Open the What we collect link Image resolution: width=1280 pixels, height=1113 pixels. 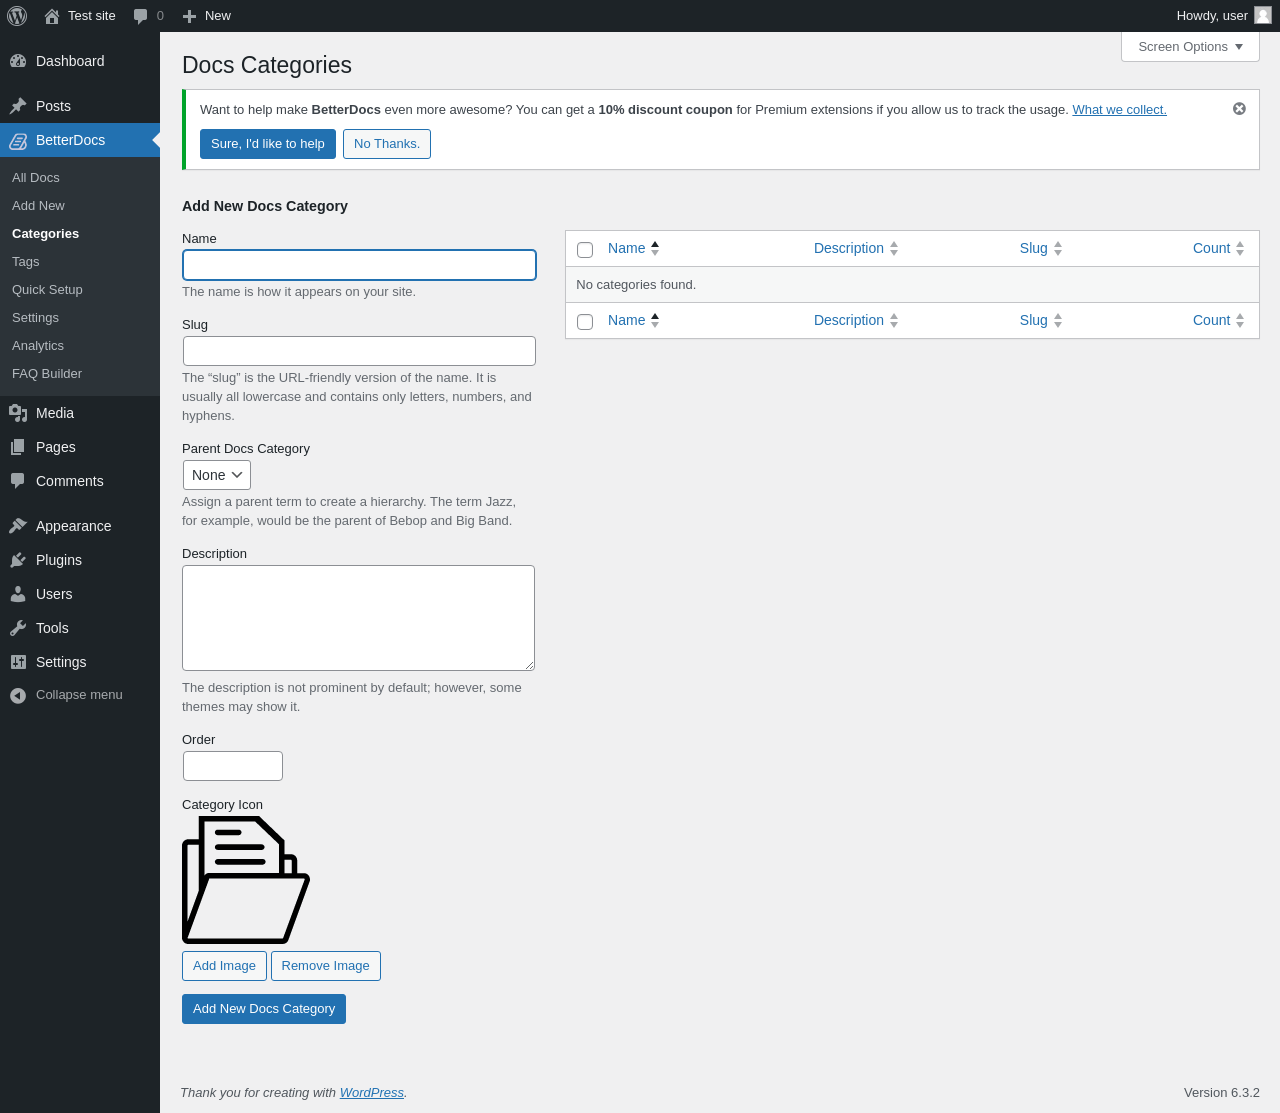[1119, 110]
